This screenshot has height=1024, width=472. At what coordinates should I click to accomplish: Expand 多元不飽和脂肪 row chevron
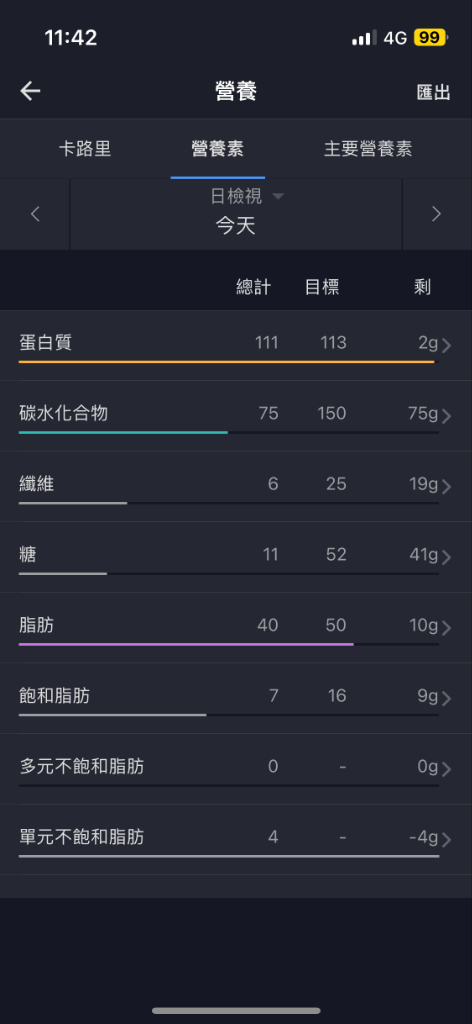447,769
